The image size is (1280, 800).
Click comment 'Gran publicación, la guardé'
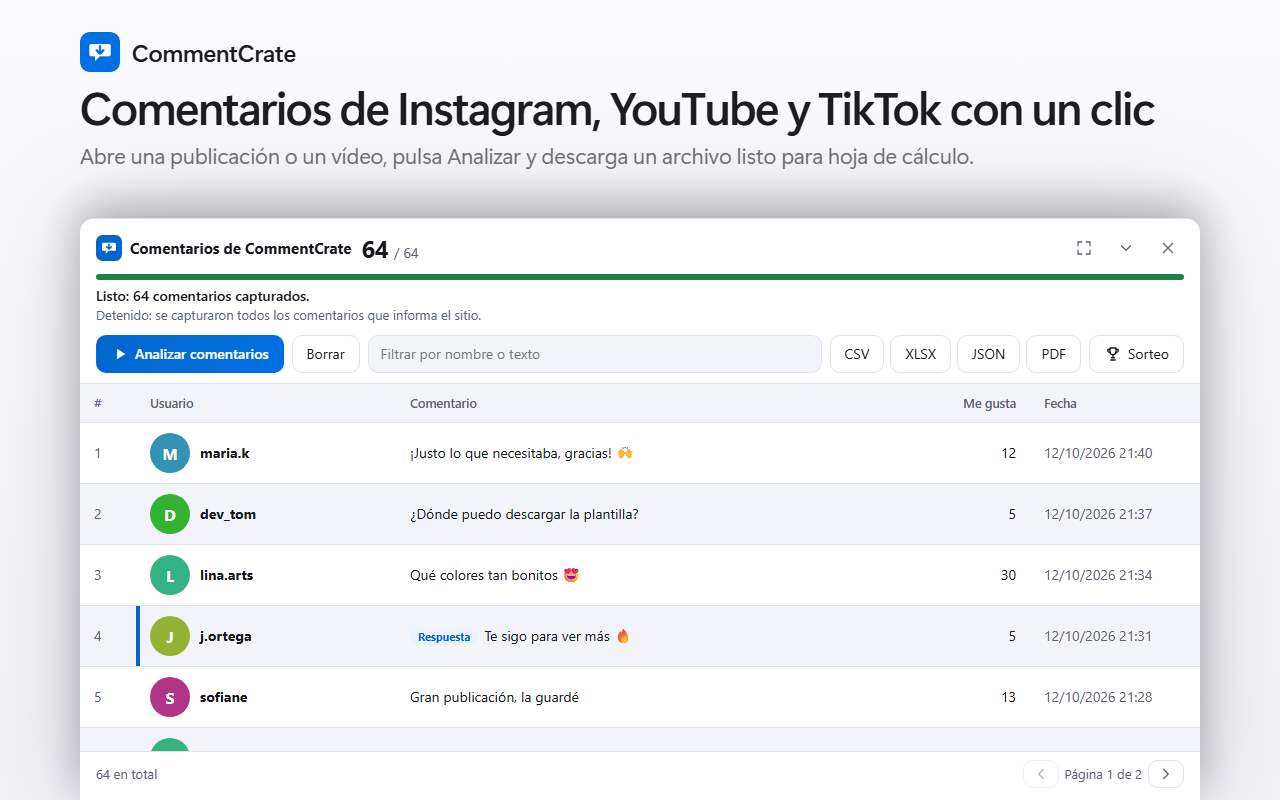pos(494,697)
